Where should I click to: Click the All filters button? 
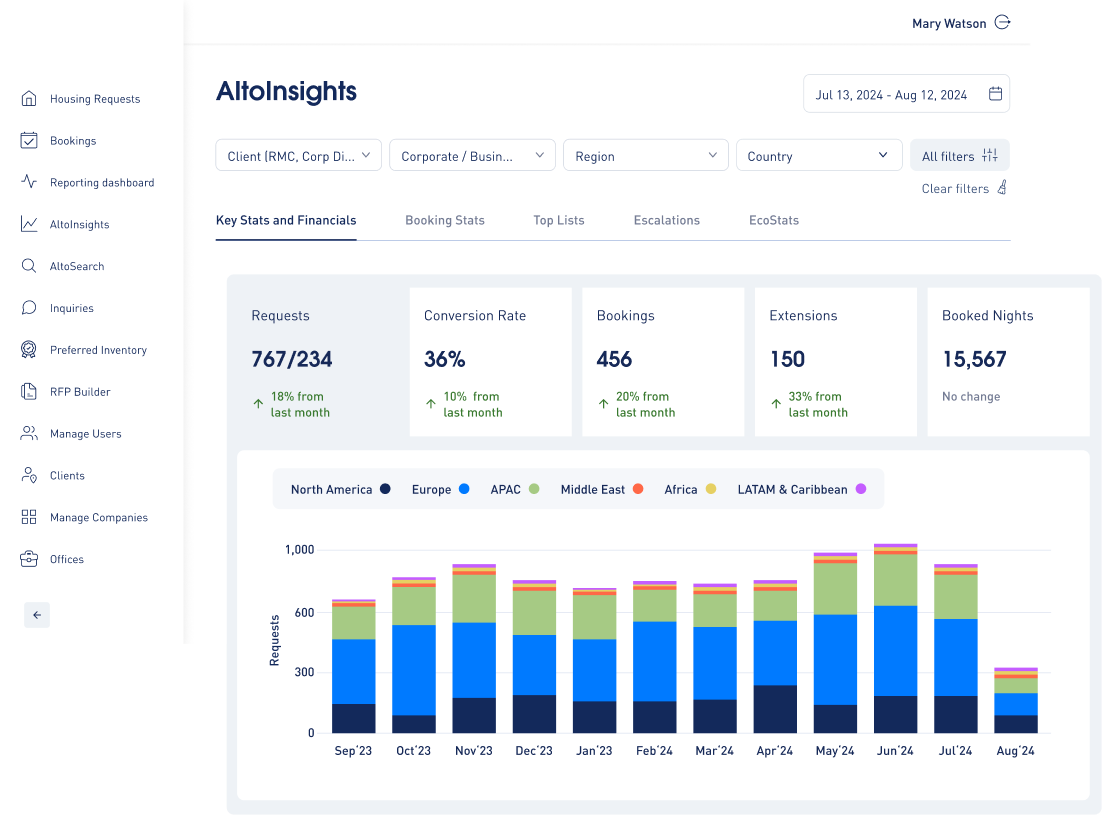point(959,155)
